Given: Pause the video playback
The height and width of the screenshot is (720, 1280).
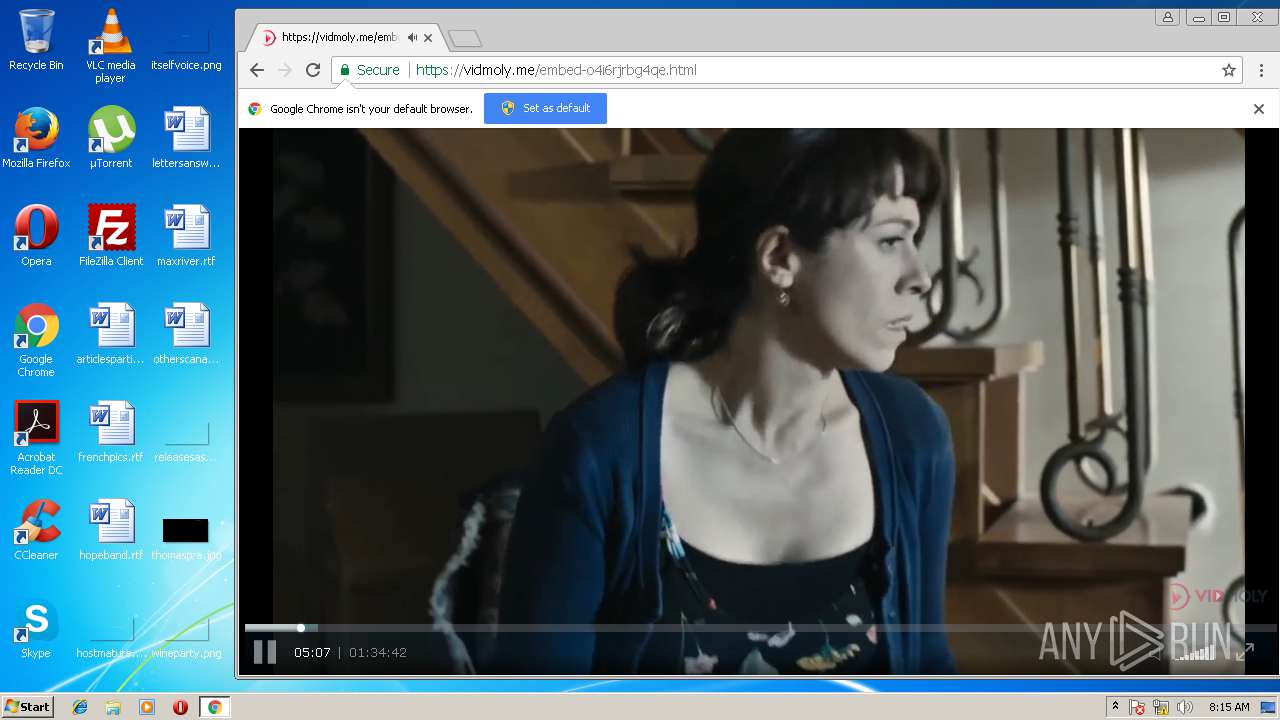Looking at the screenshot, I should pos(265,652).
